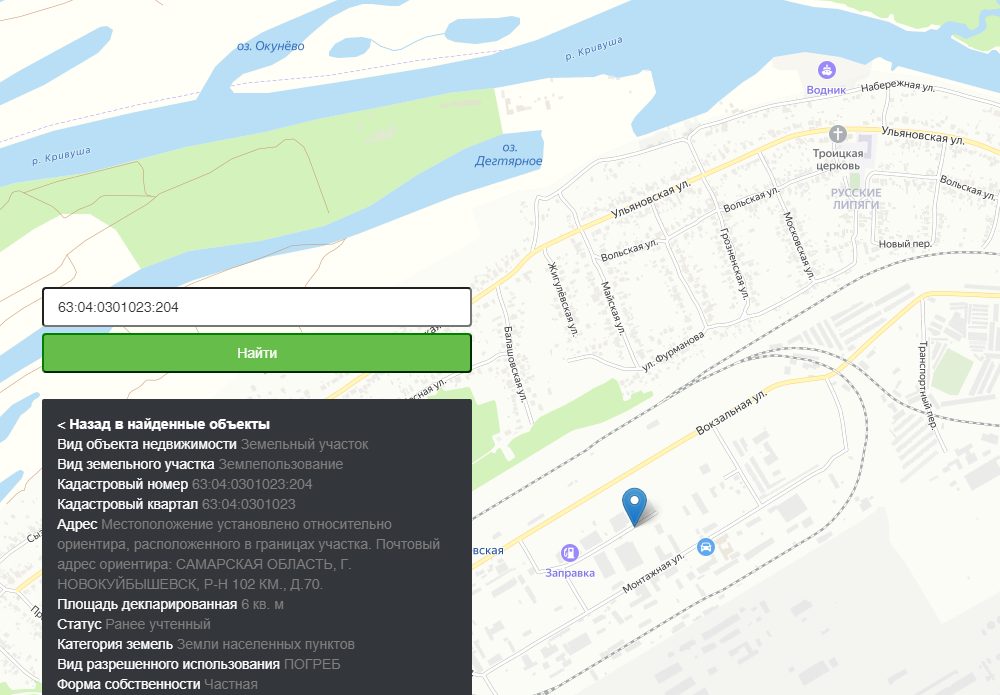The height and width of the screenshot is (695, 1000).
Task: Click the Заправка gas station icon
Action: click(x=569, y=553)
